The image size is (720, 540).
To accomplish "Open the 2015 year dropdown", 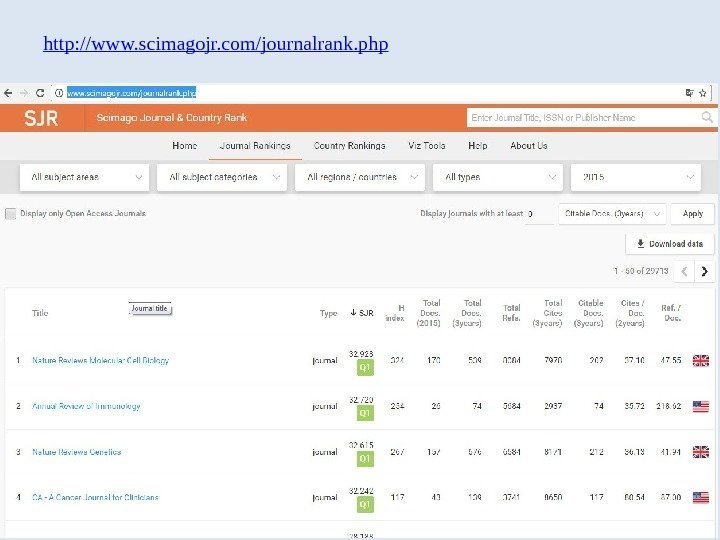I will pyautogui.click(x=636, y=177).
